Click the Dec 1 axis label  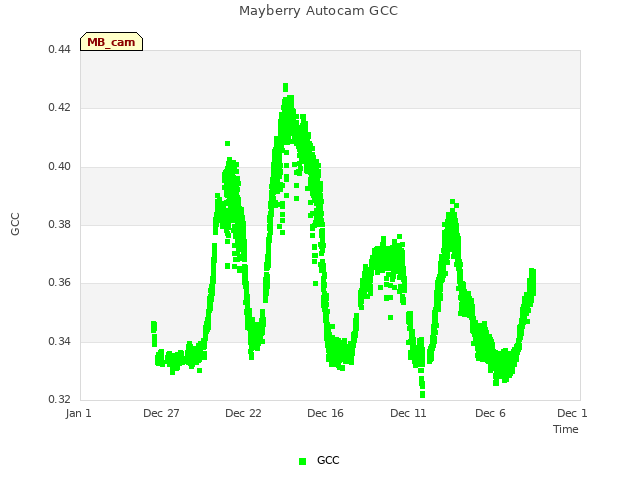[572, 413]
